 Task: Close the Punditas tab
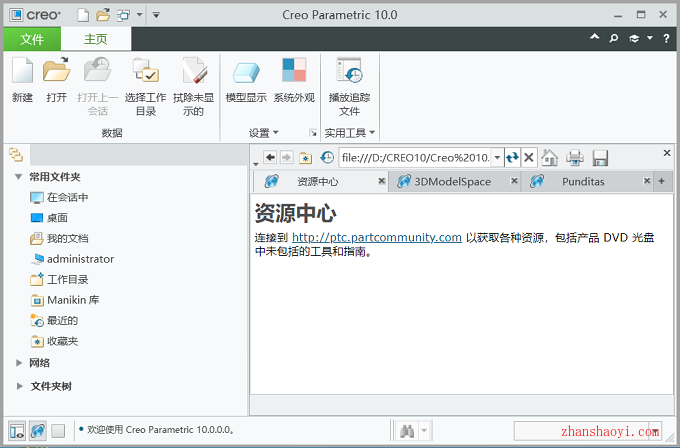[x=647, y=181]
